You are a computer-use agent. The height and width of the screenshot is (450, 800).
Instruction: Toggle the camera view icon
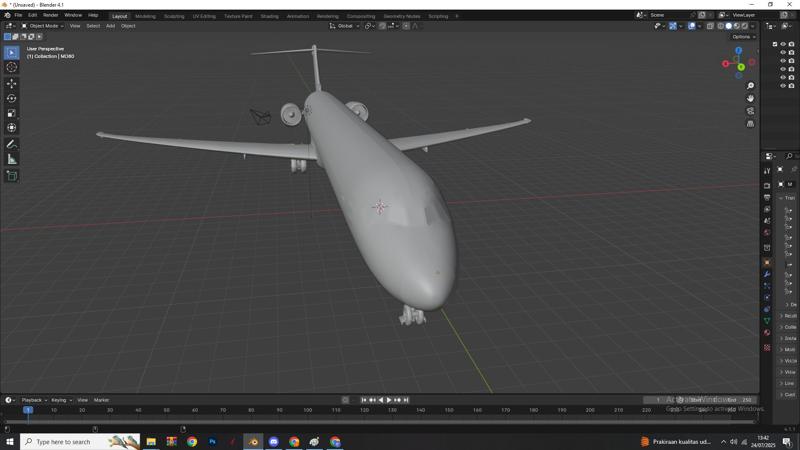750,111
